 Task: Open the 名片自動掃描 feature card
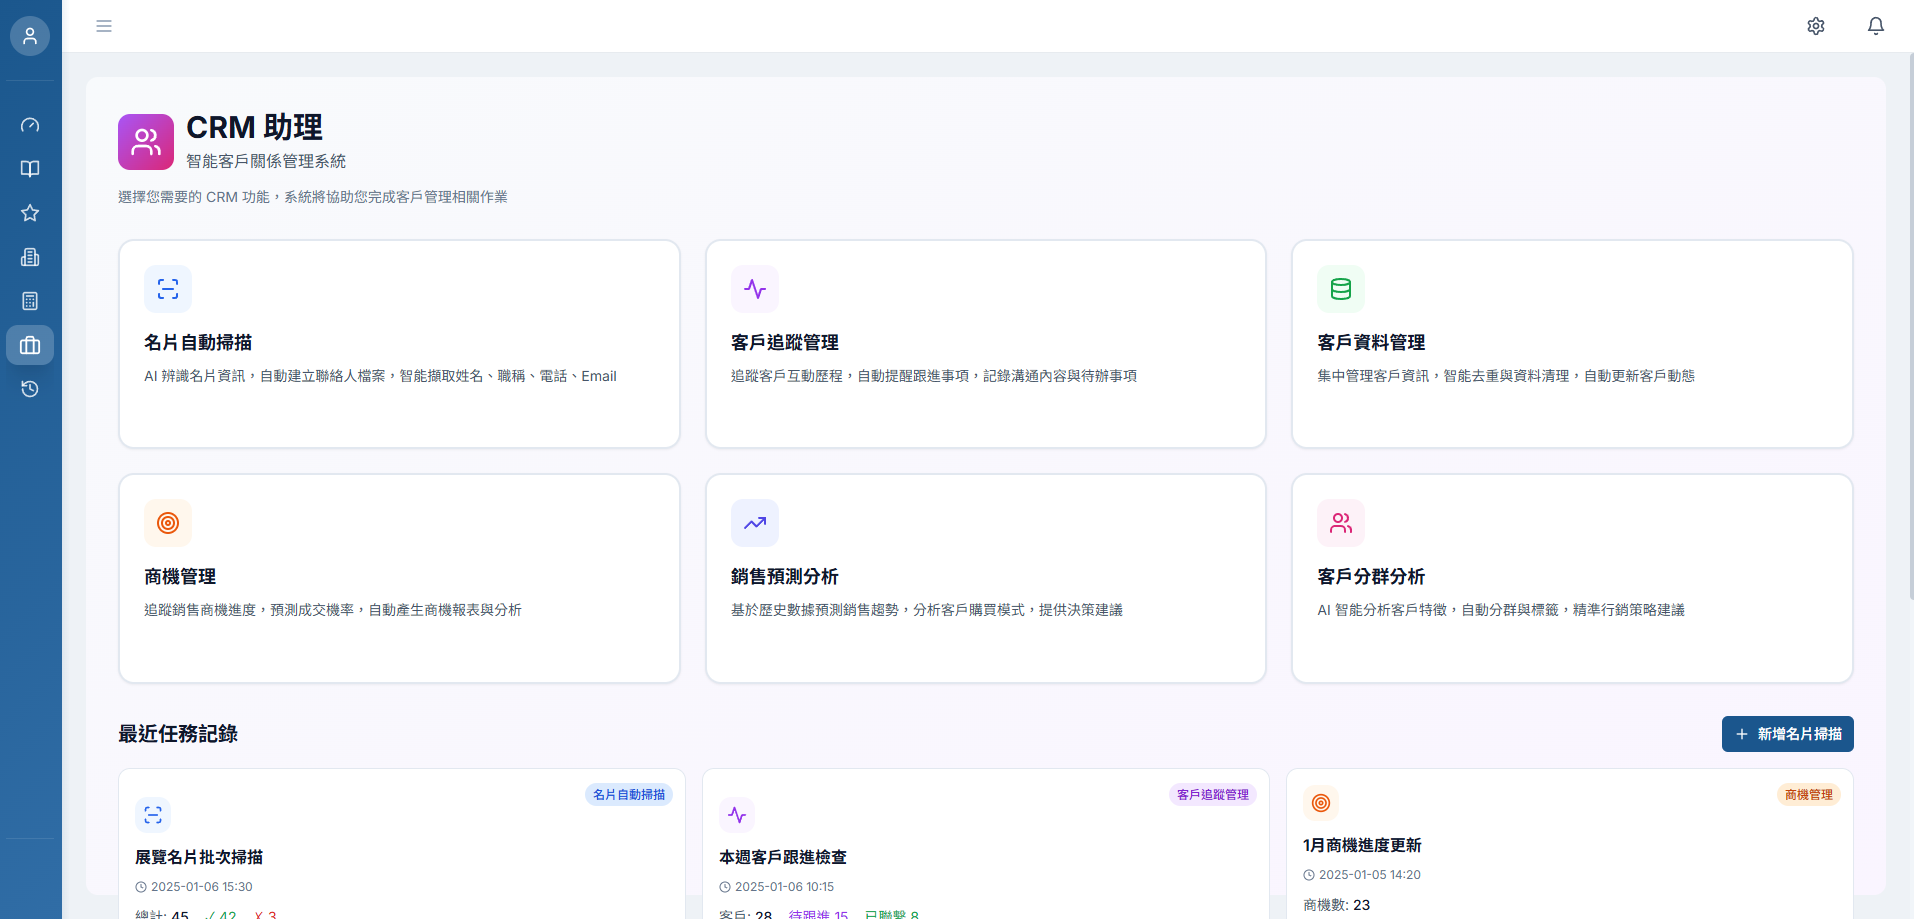(399, 344)
